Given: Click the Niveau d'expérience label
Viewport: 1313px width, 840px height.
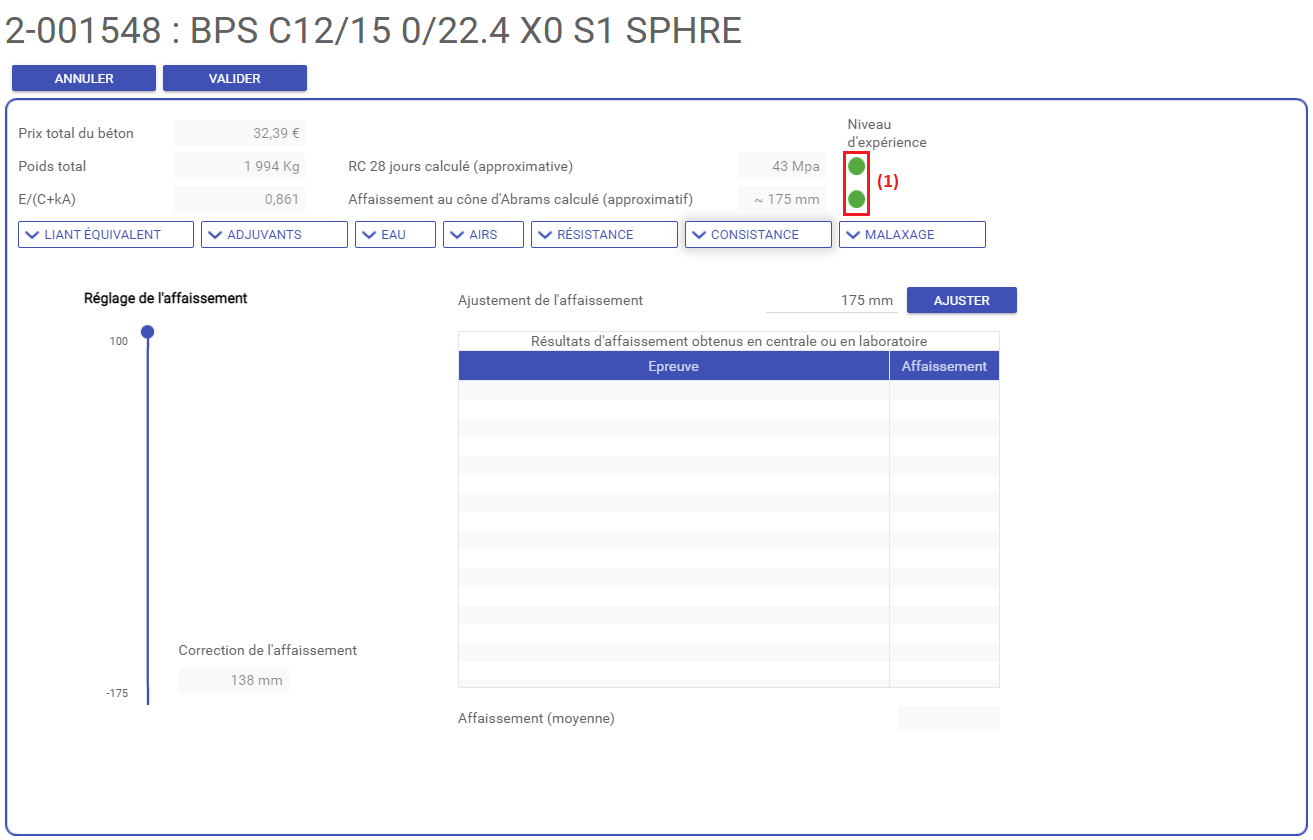Looking at the screenshot, I should [887, 133].
